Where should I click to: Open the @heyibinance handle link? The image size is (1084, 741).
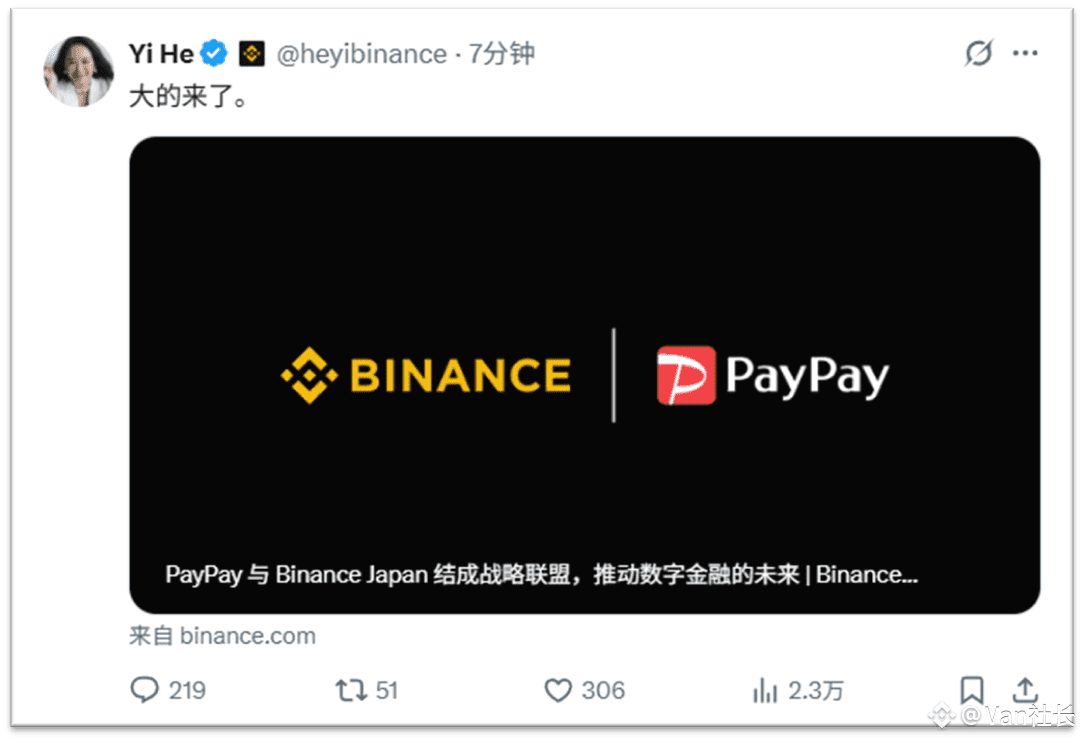pos(362,54)
